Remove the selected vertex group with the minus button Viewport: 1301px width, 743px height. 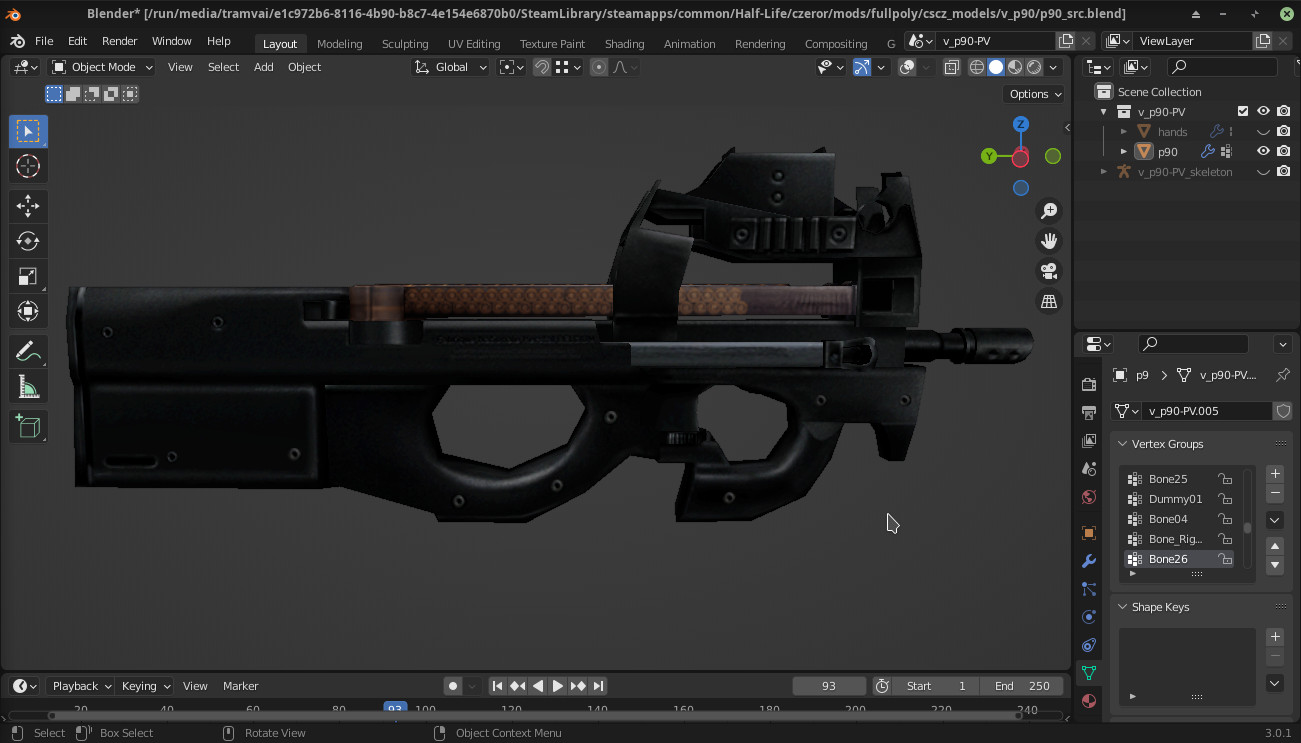pos(1274,493)
